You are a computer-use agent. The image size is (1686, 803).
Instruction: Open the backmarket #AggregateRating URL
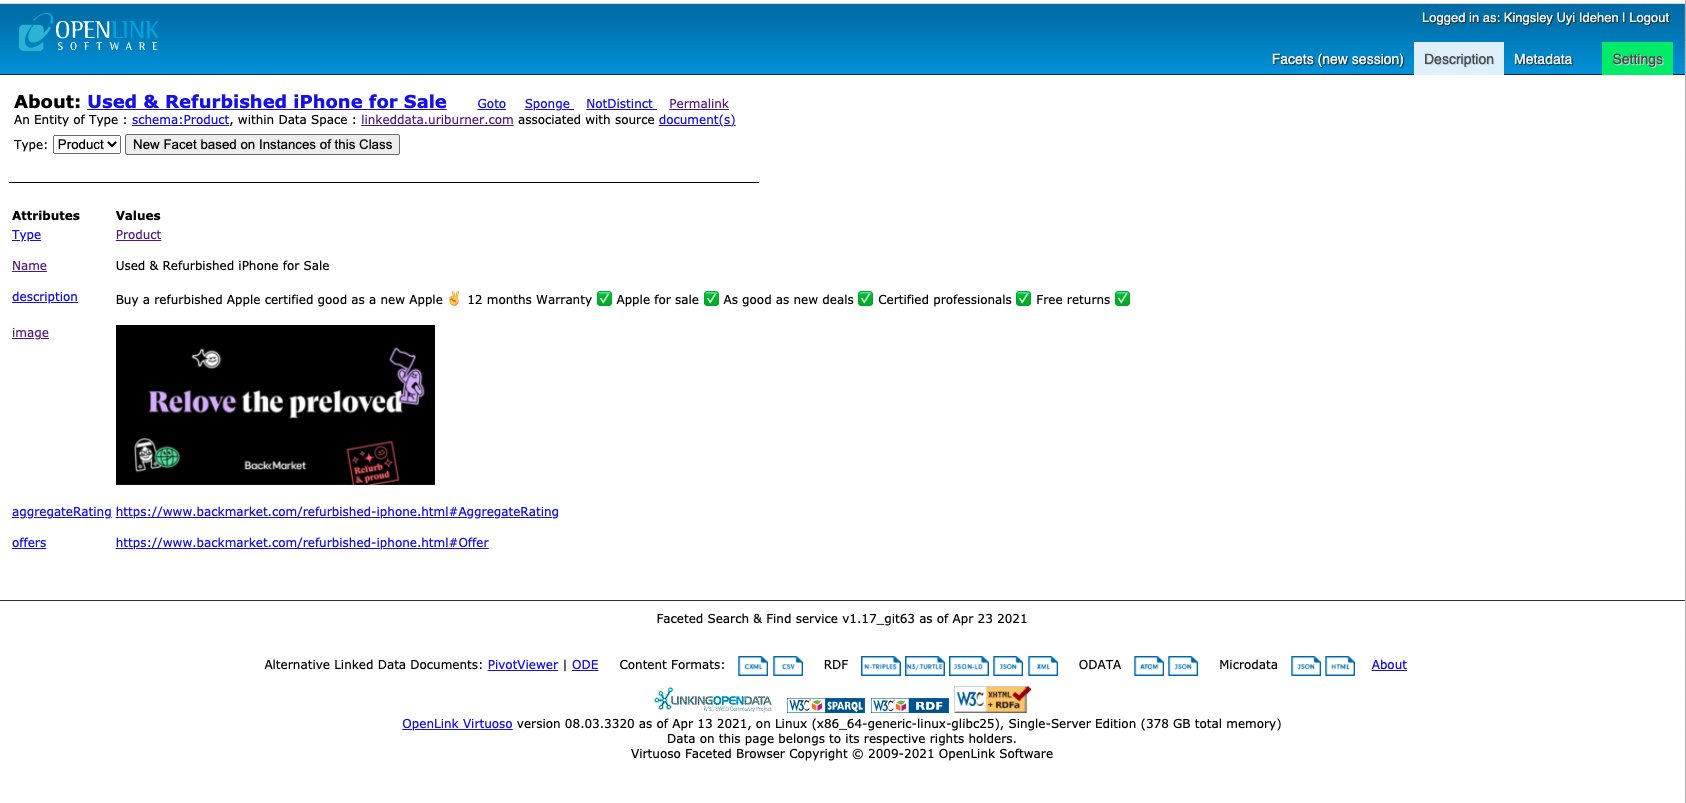(x=337, y=512)
